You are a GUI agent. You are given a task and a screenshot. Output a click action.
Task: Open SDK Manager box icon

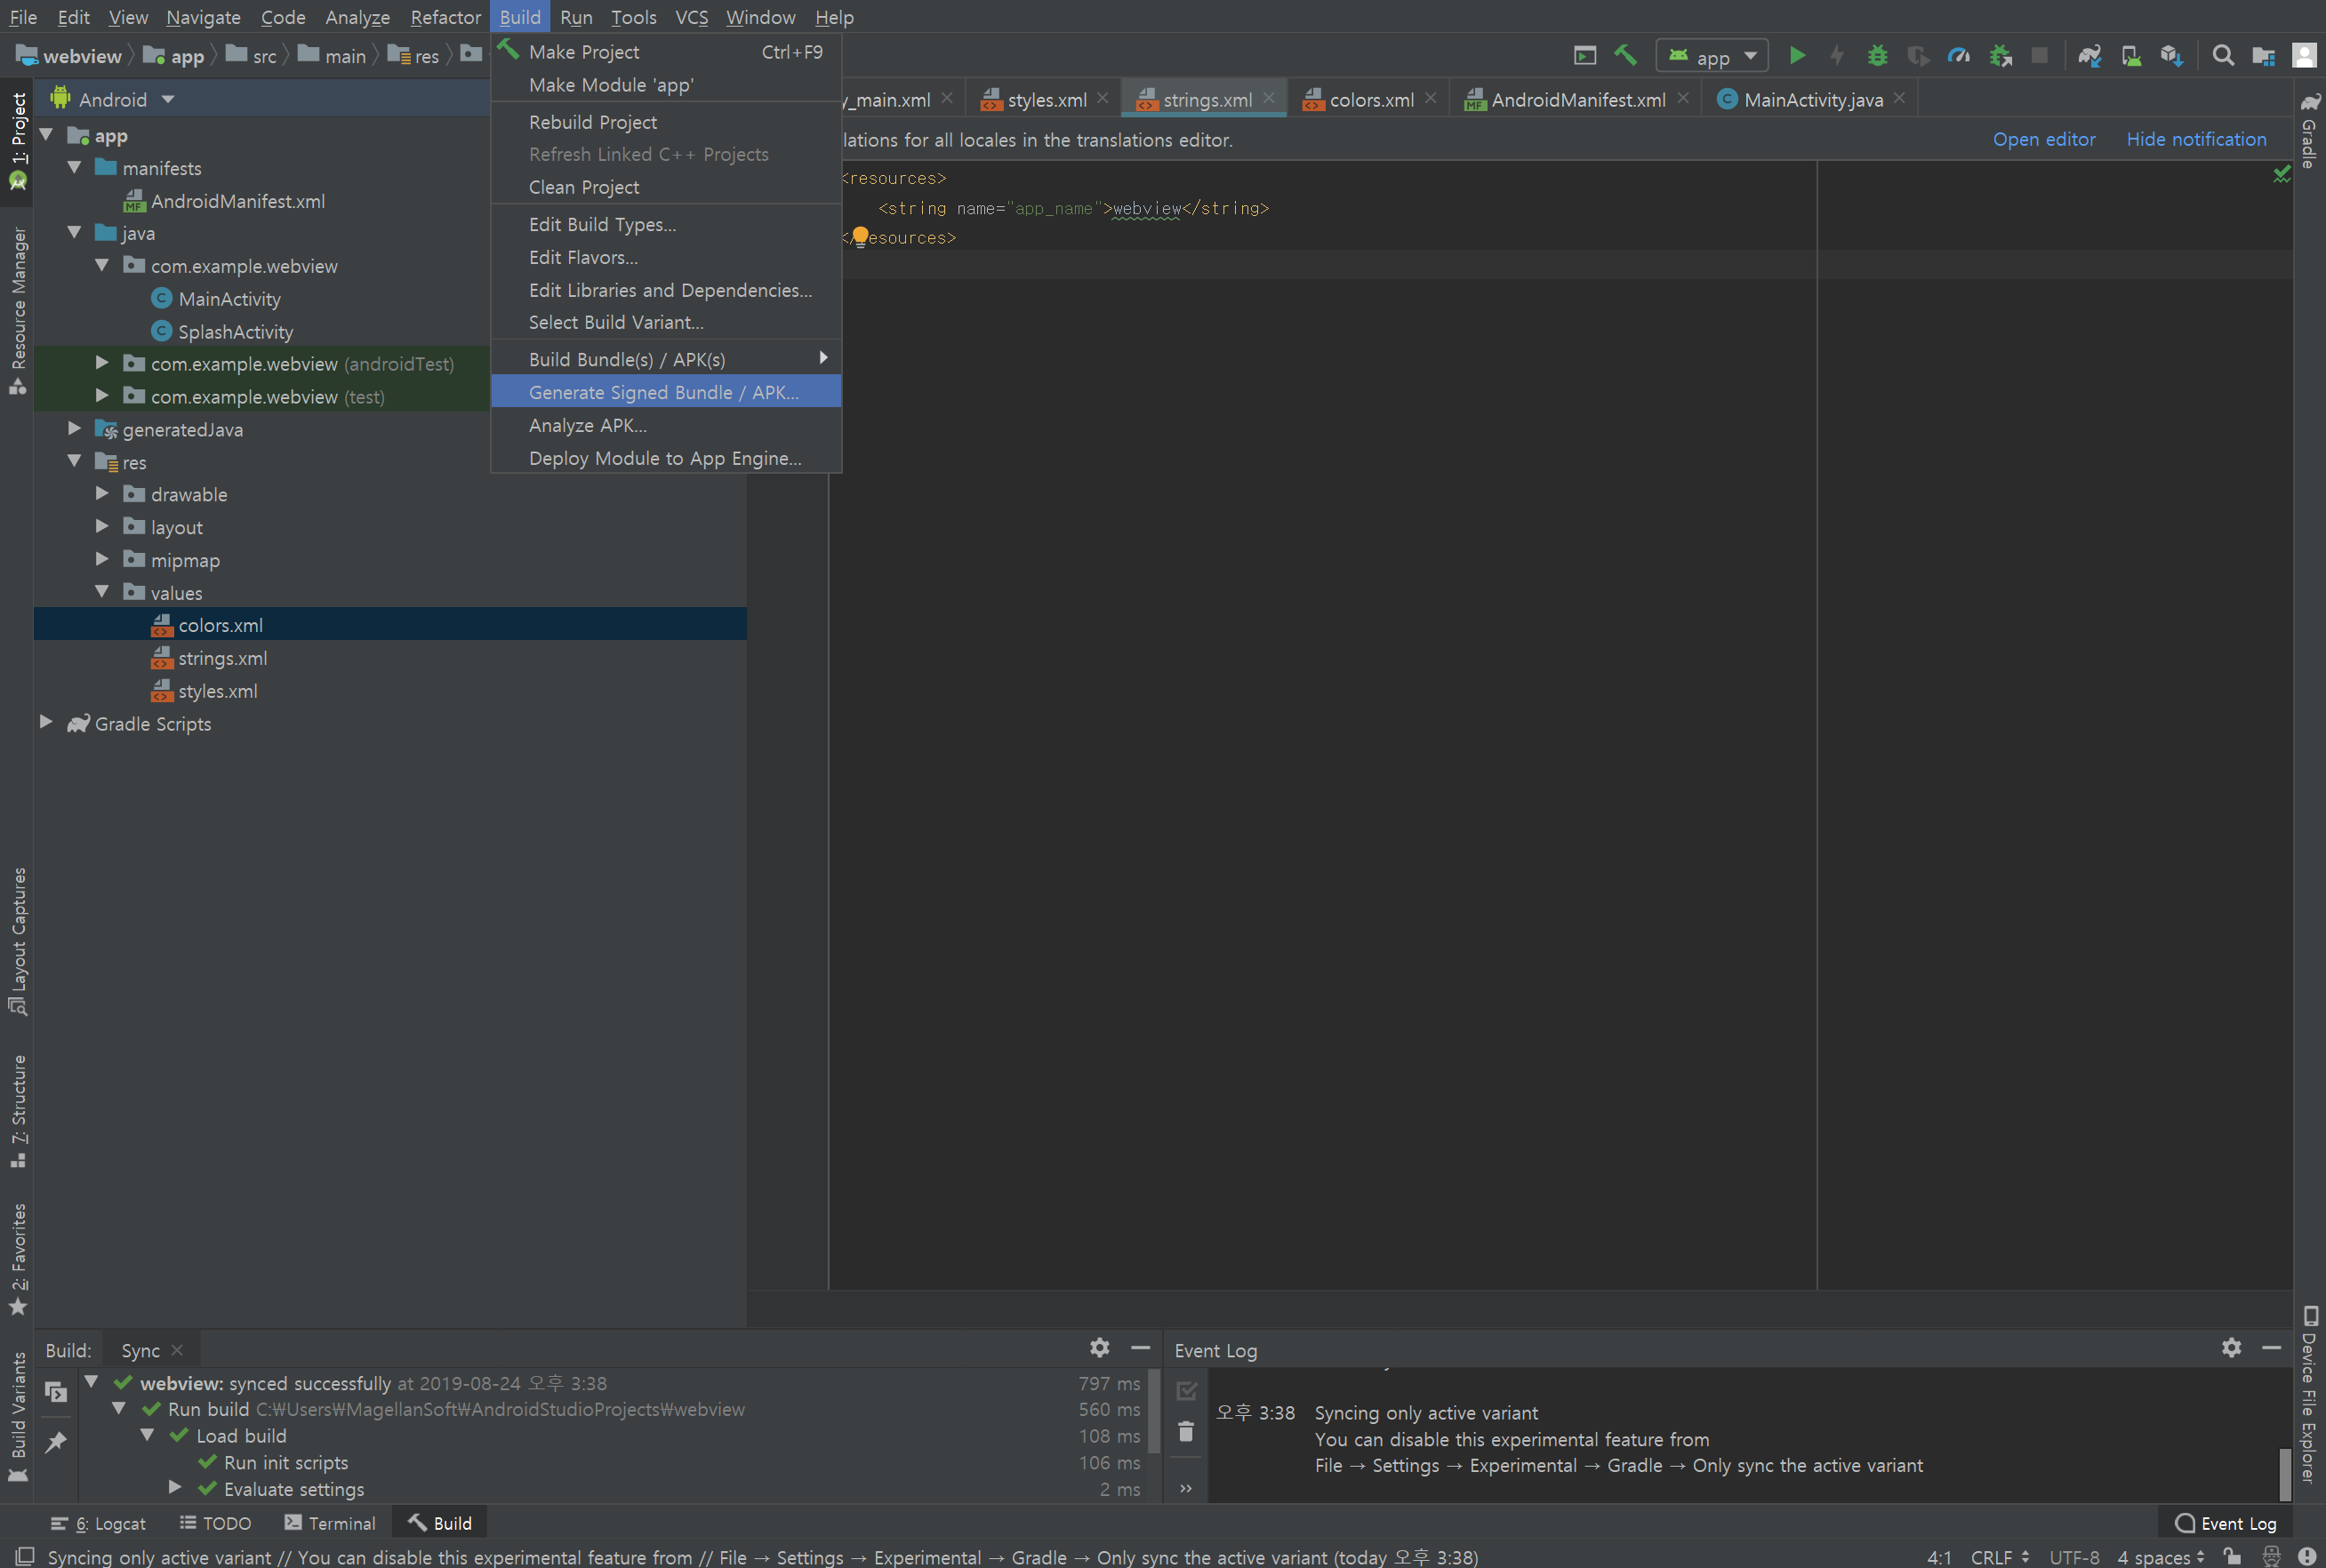click(2170, 56)
